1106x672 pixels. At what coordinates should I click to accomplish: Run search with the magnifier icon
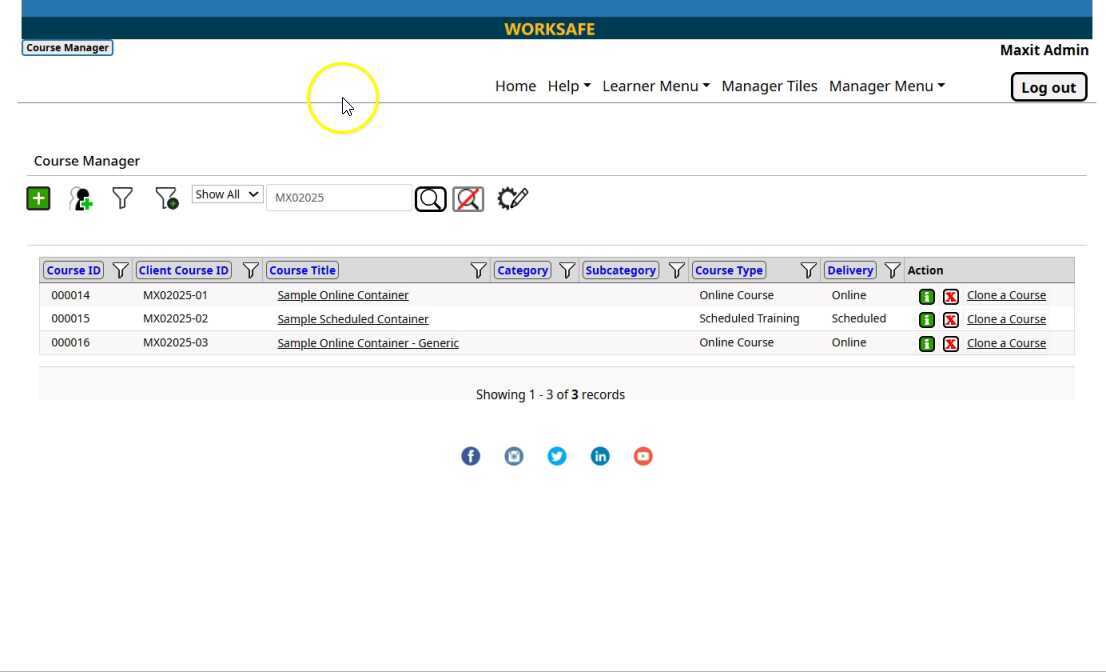430,199
